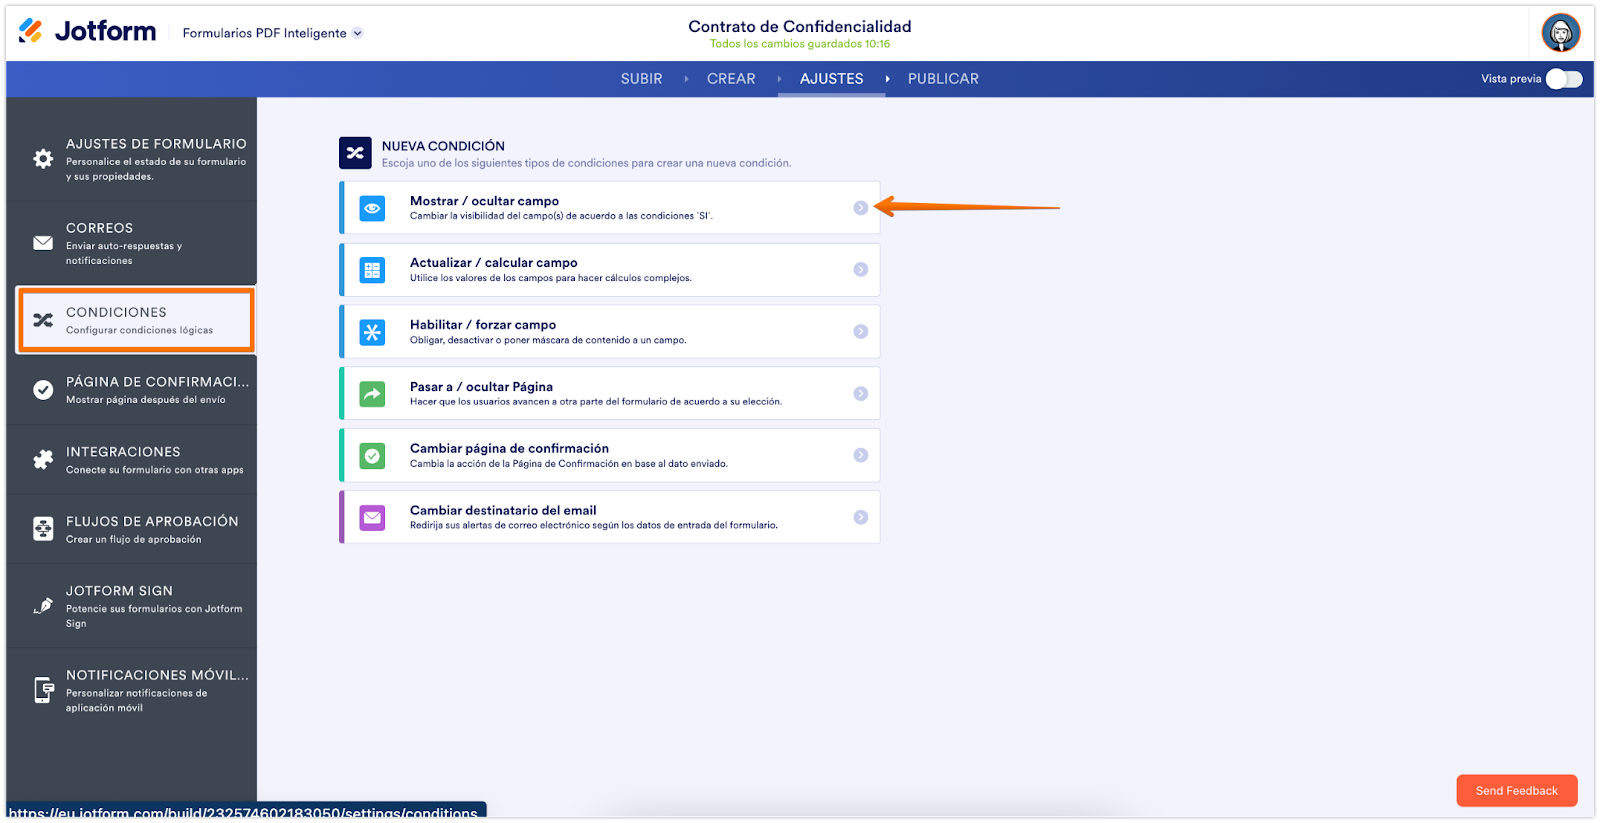1600x823 pixels.
Task: Click the Flujos de Aprobación icon
Action: (43, 529)
